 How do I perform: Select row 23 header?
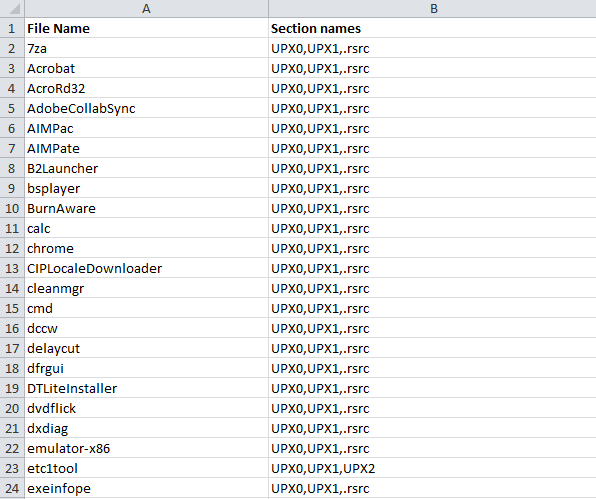pyautogui.click(x=12, y=468)
